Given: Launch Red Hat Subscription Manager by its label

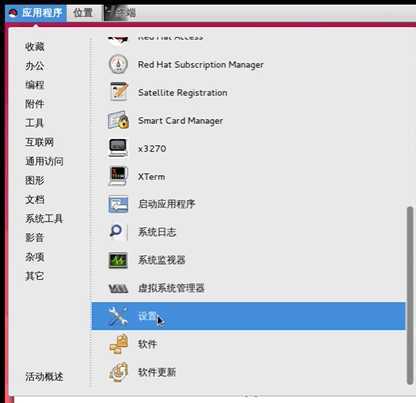Looking at the screenshot, I should point(201,65).
